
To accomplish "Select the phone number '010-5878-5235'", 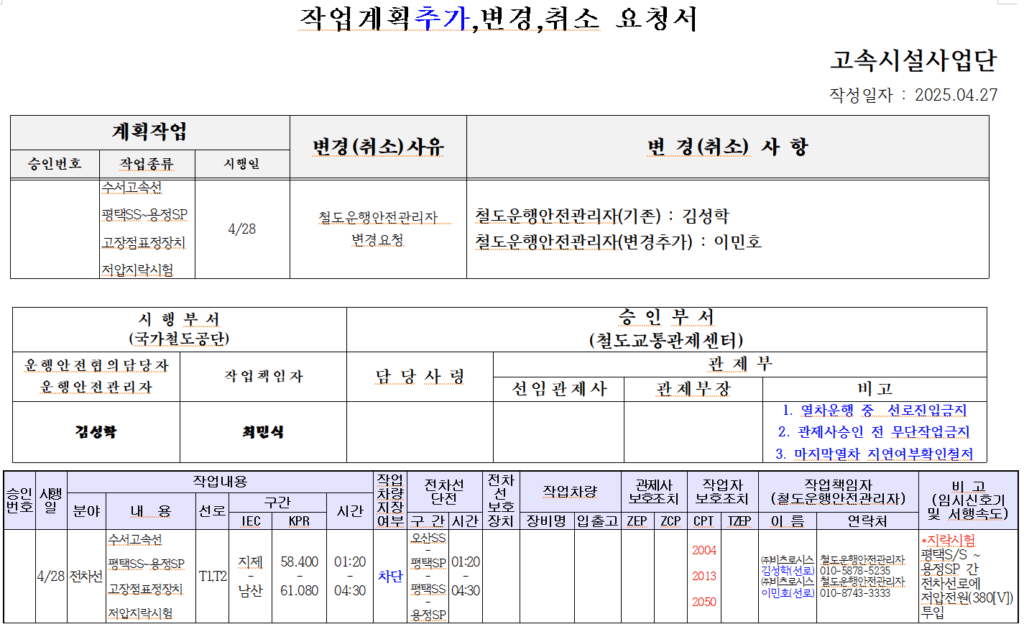I will 855,570.
